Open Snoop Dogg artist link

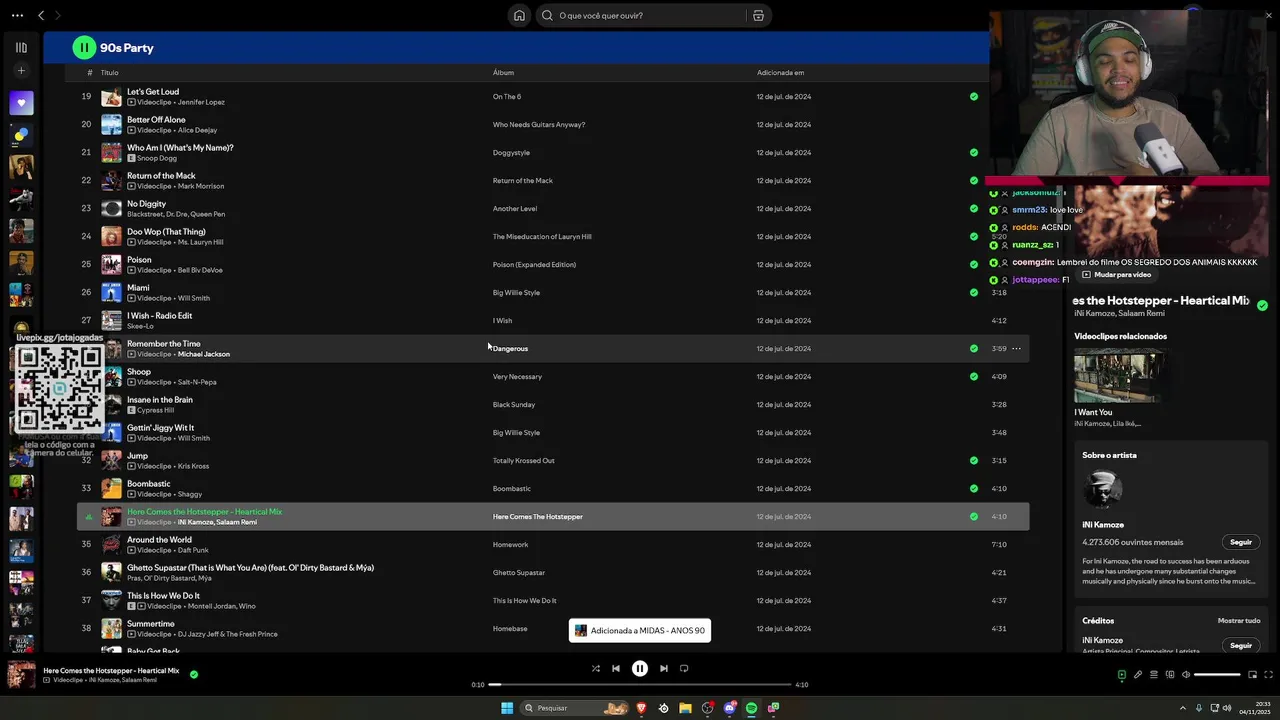point(156,158)
